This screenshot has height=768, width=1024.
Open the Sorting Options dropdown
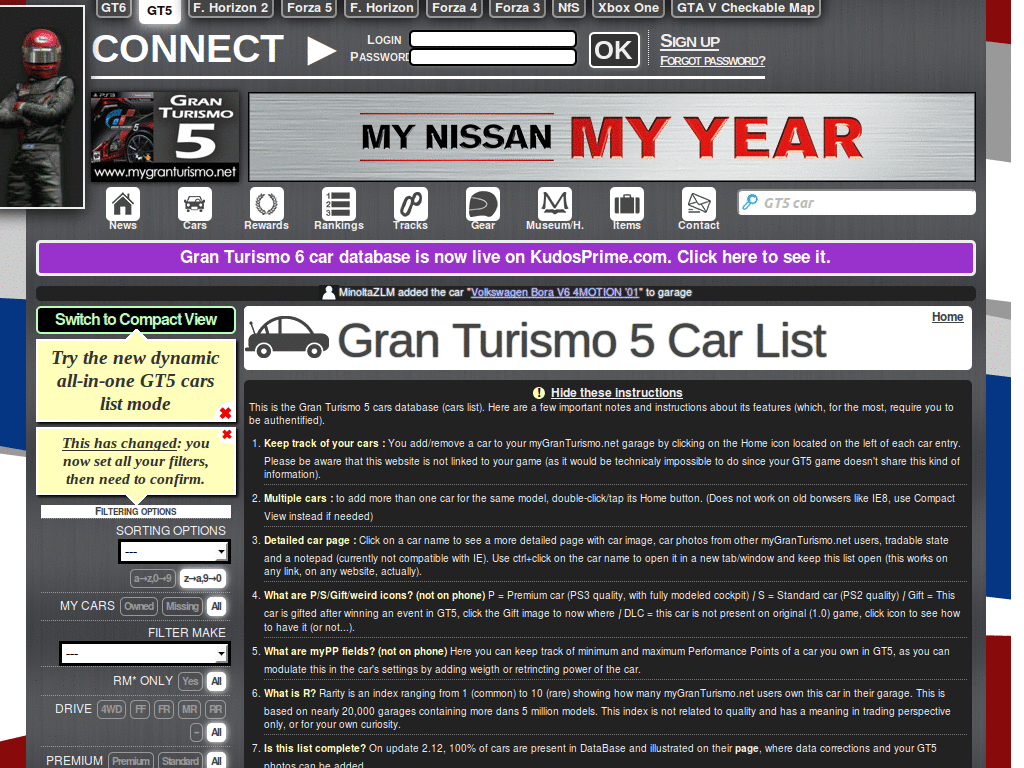174,552
